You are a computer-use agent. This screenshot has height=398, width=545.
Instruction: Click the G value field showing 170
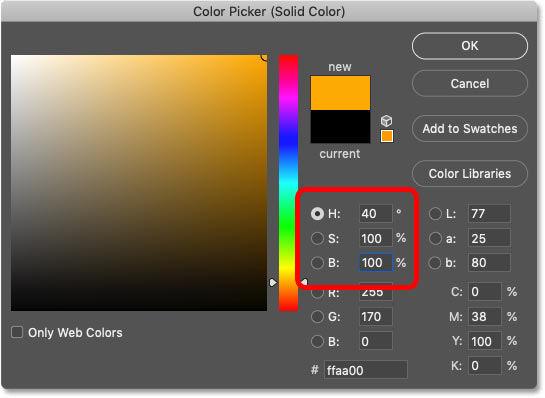point(376,317)
